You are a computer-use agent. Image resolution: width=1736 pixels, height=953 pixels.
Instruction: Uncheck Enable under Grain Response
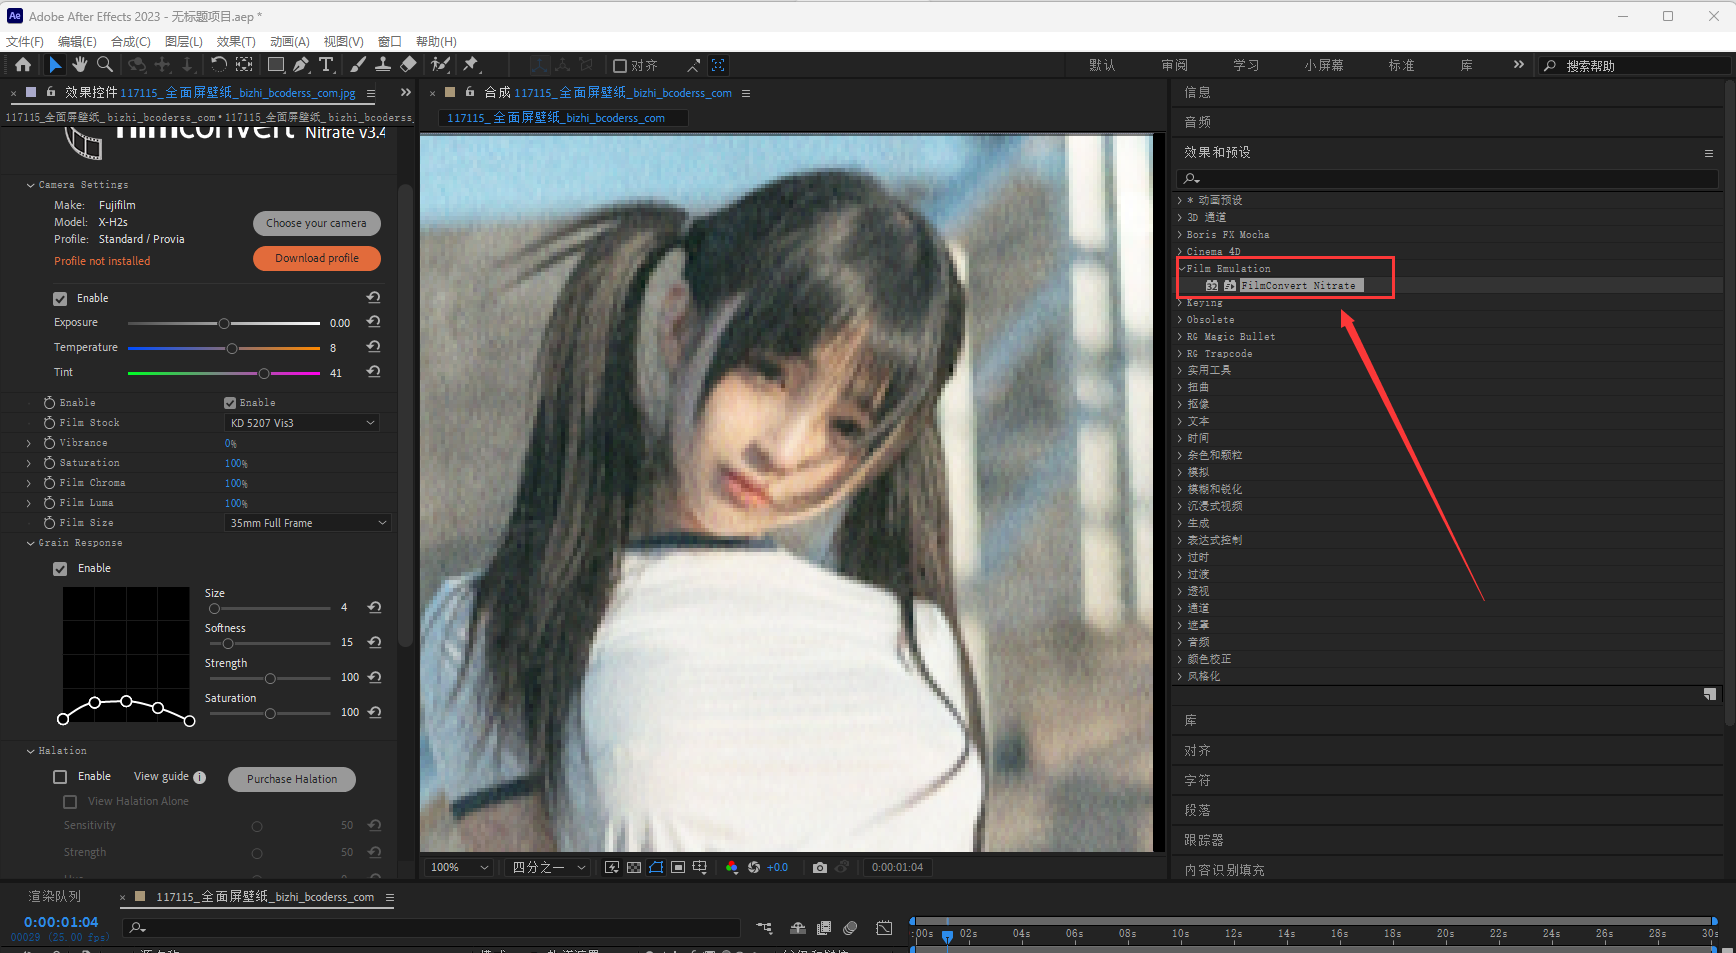(x=59, y=567)
